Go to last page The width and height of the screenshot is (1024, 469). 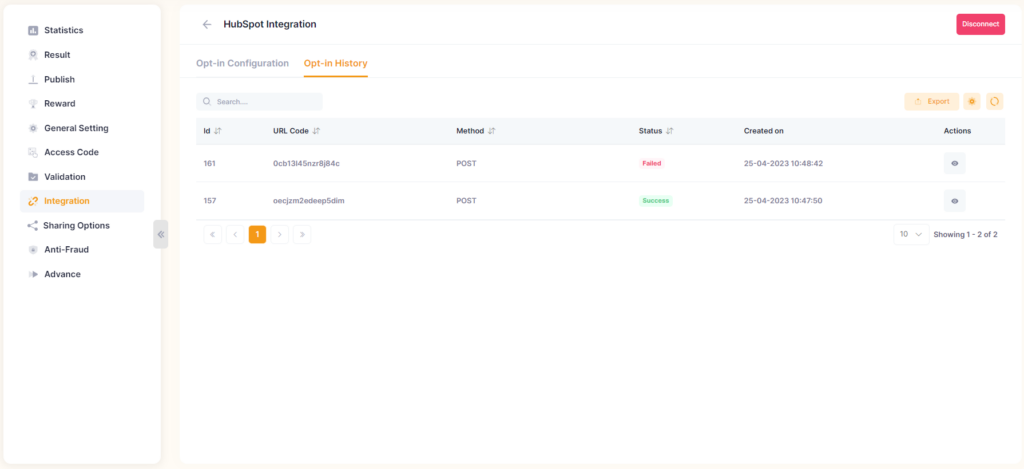click(302, 234)
